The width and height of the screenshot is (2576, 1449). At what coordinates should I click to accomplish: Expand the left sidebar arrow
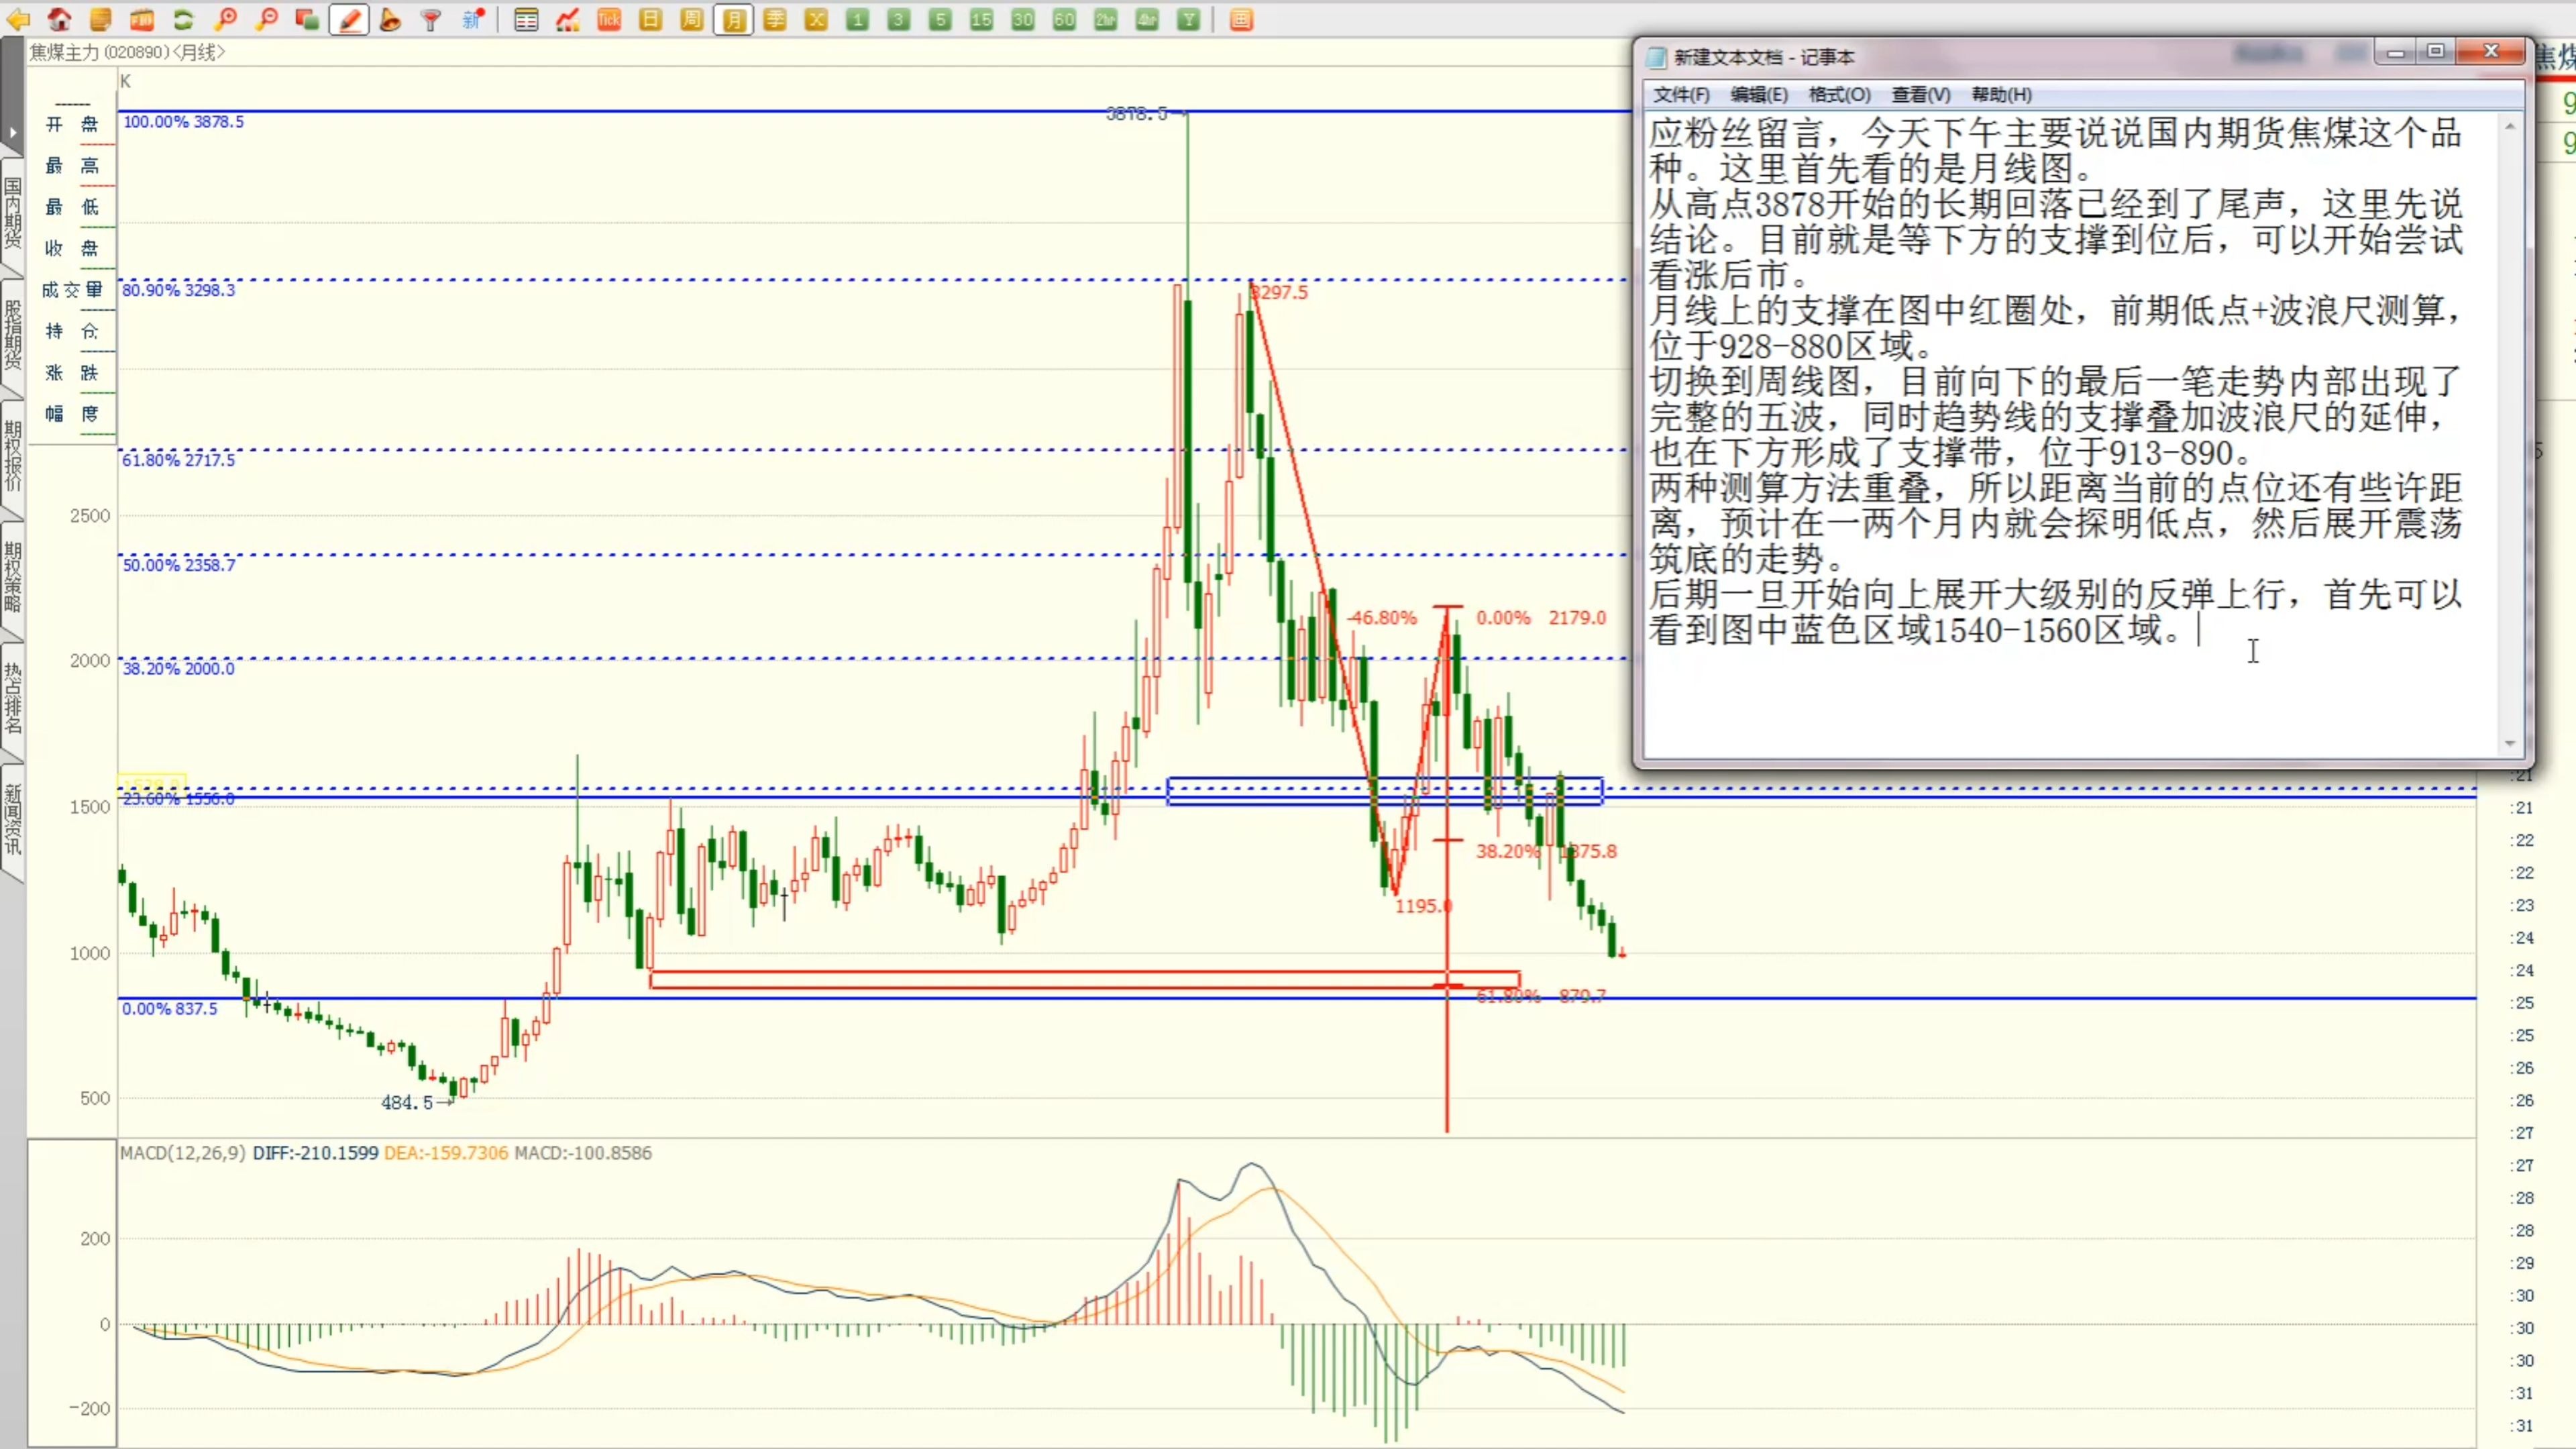click(12, 132)
